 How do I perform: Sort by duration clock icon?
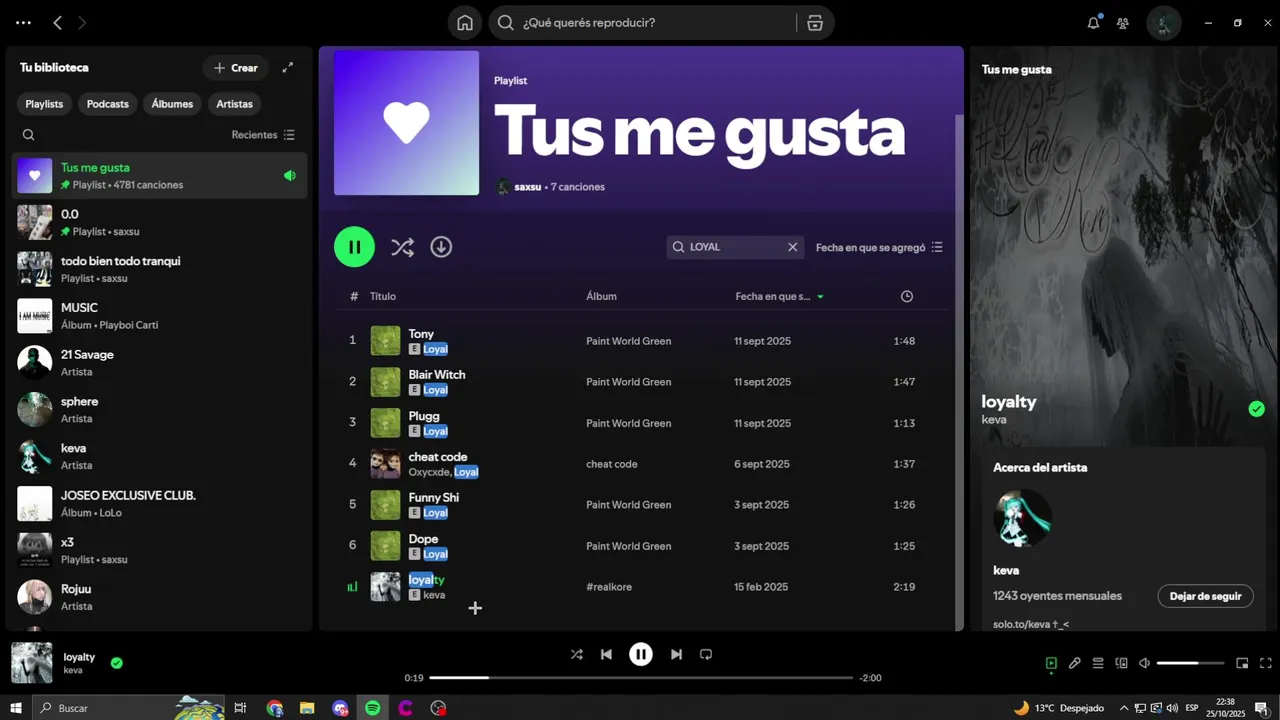click(907, 296)
